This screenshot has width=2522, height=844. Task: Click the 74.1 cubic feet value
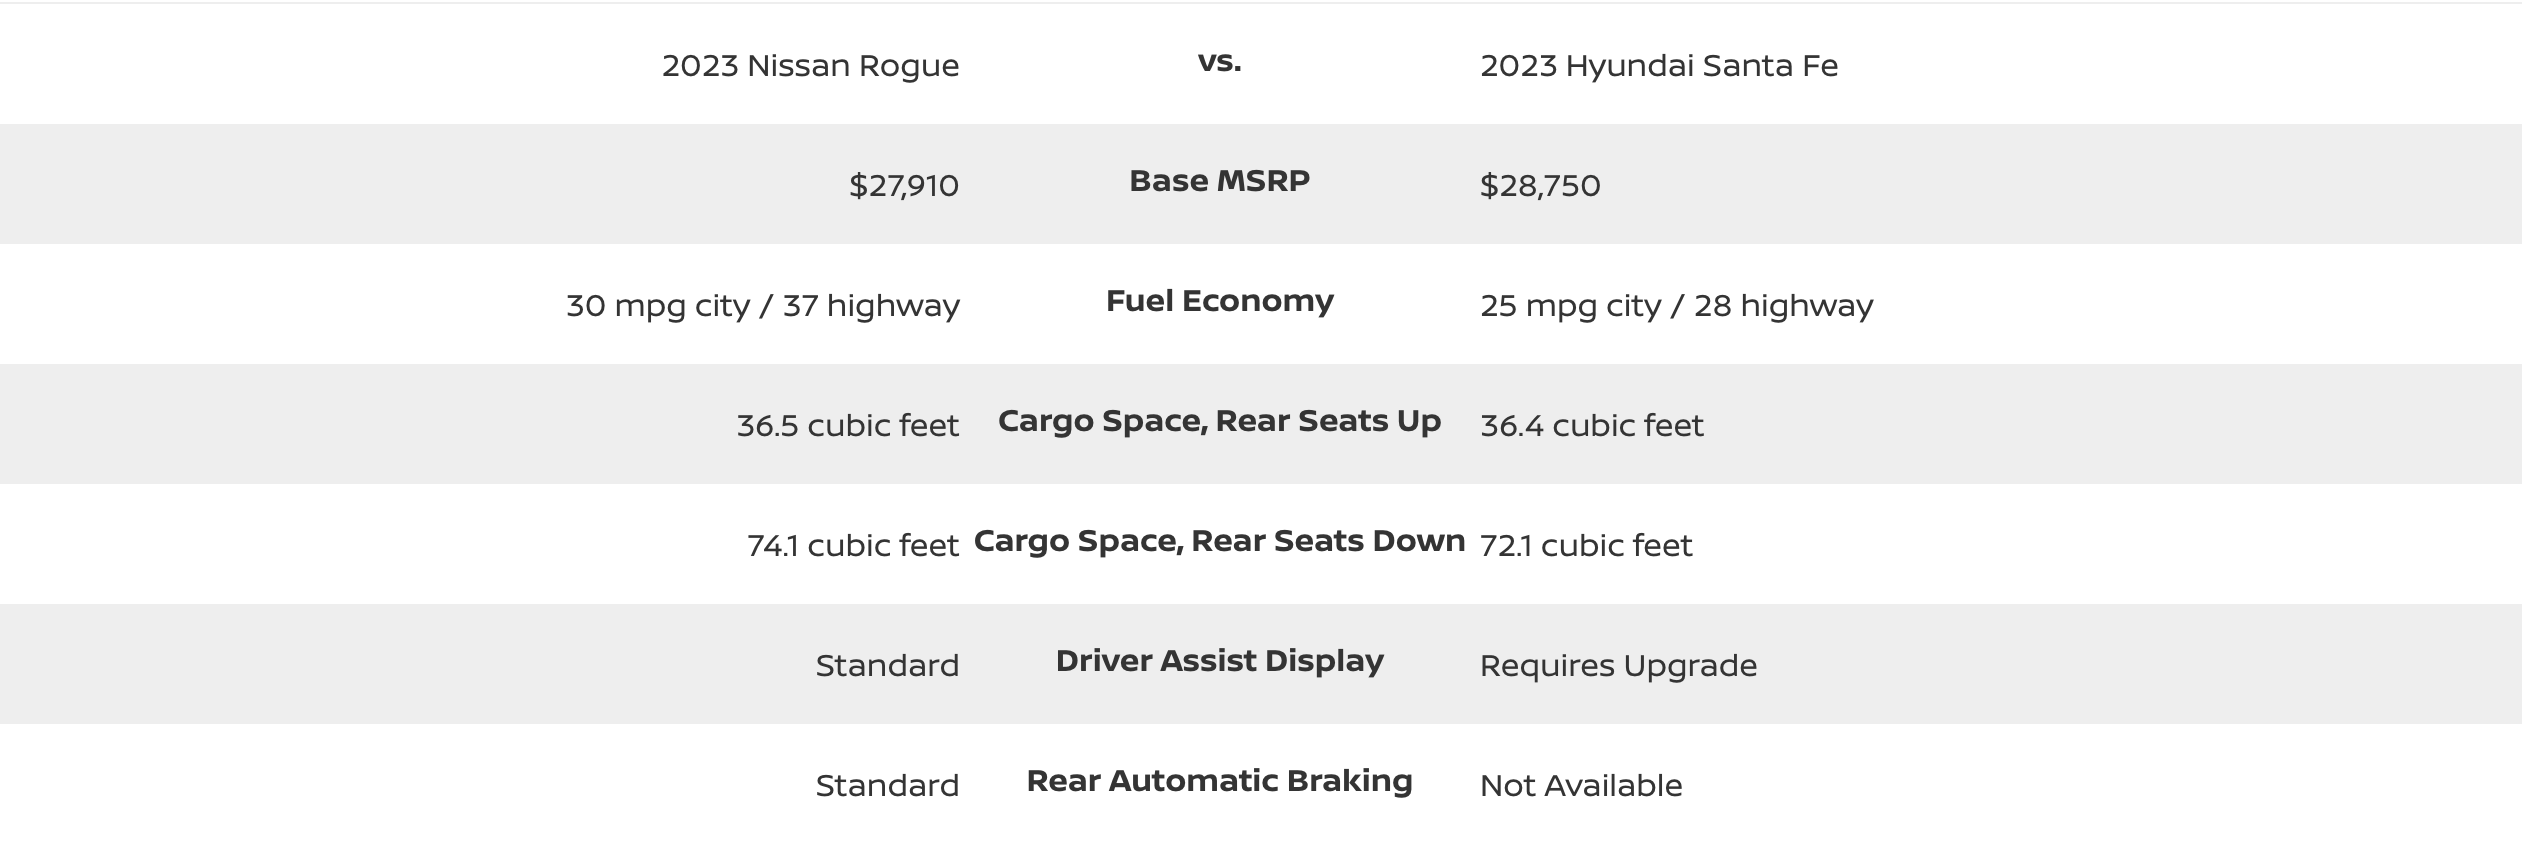point(852,546)
